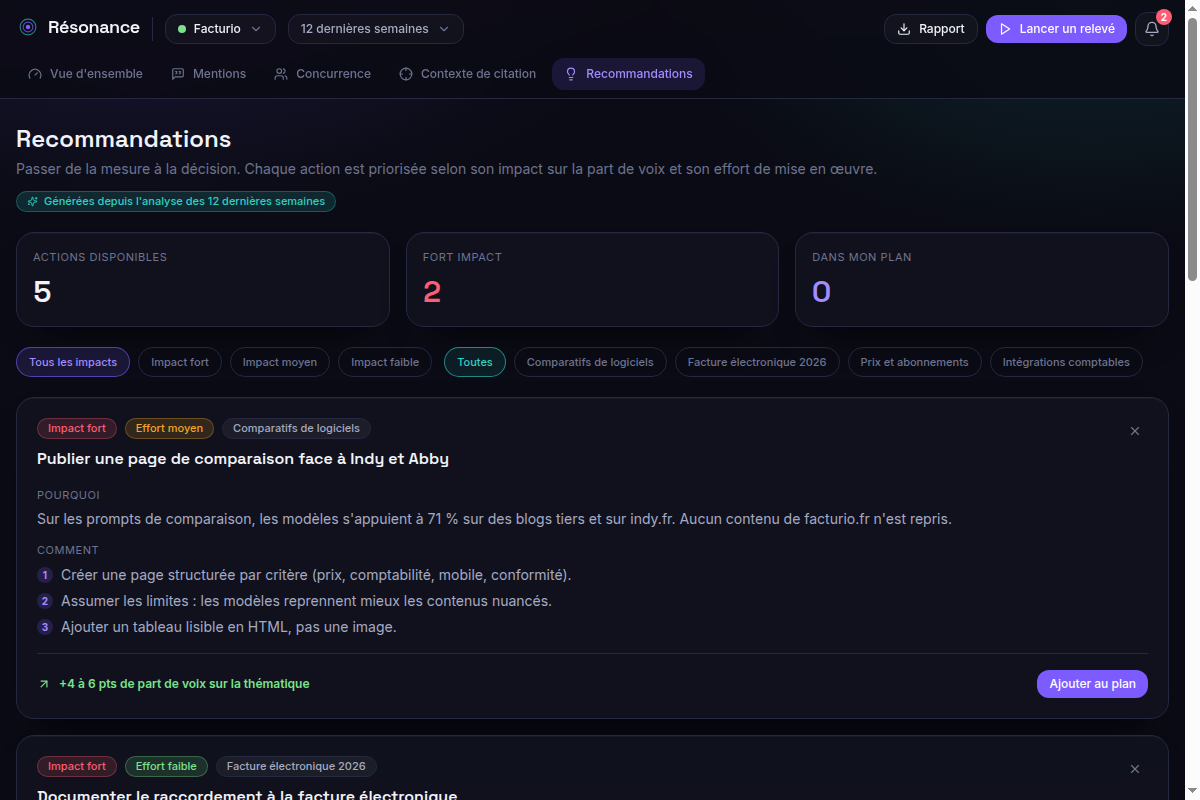Toggle the Impact fort filter chip
The image size is (1200, 800).
click(x=180, y=362)
